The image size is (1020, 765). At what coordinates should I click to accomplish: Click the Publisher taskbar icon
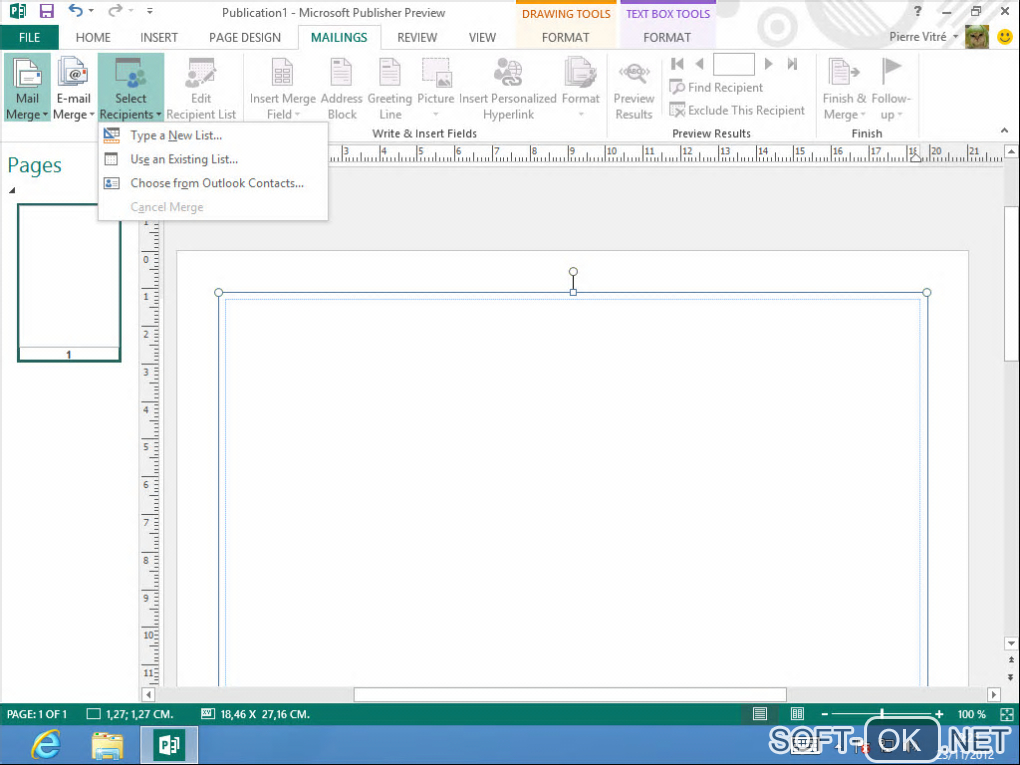click(x=169, y=745)
